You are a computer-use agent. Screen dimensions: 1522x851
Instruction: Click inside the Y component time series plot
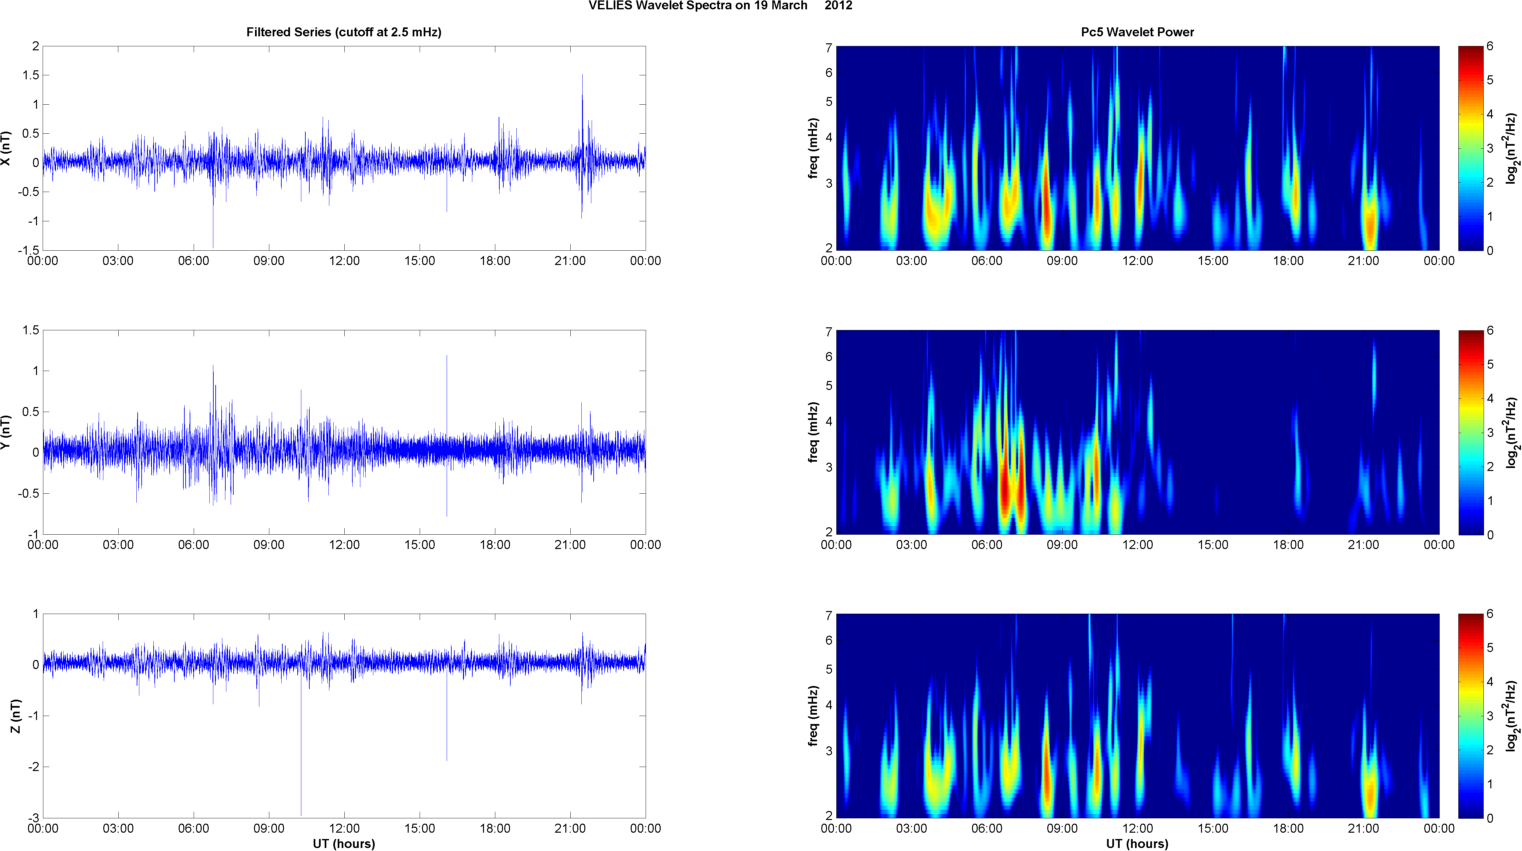click(x=344, y=432)
